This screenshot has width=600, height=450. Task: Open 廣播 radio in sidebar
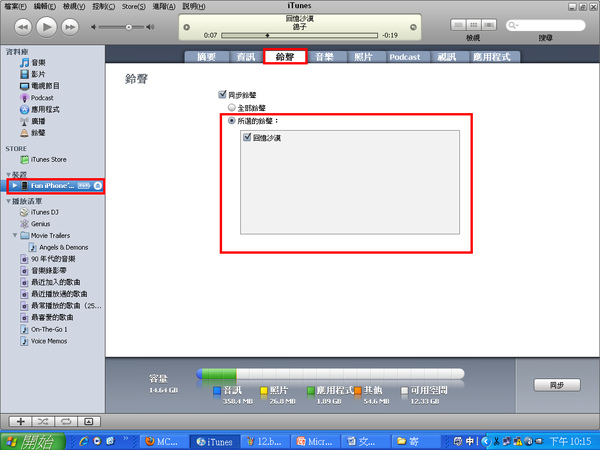tap(38, 121)
